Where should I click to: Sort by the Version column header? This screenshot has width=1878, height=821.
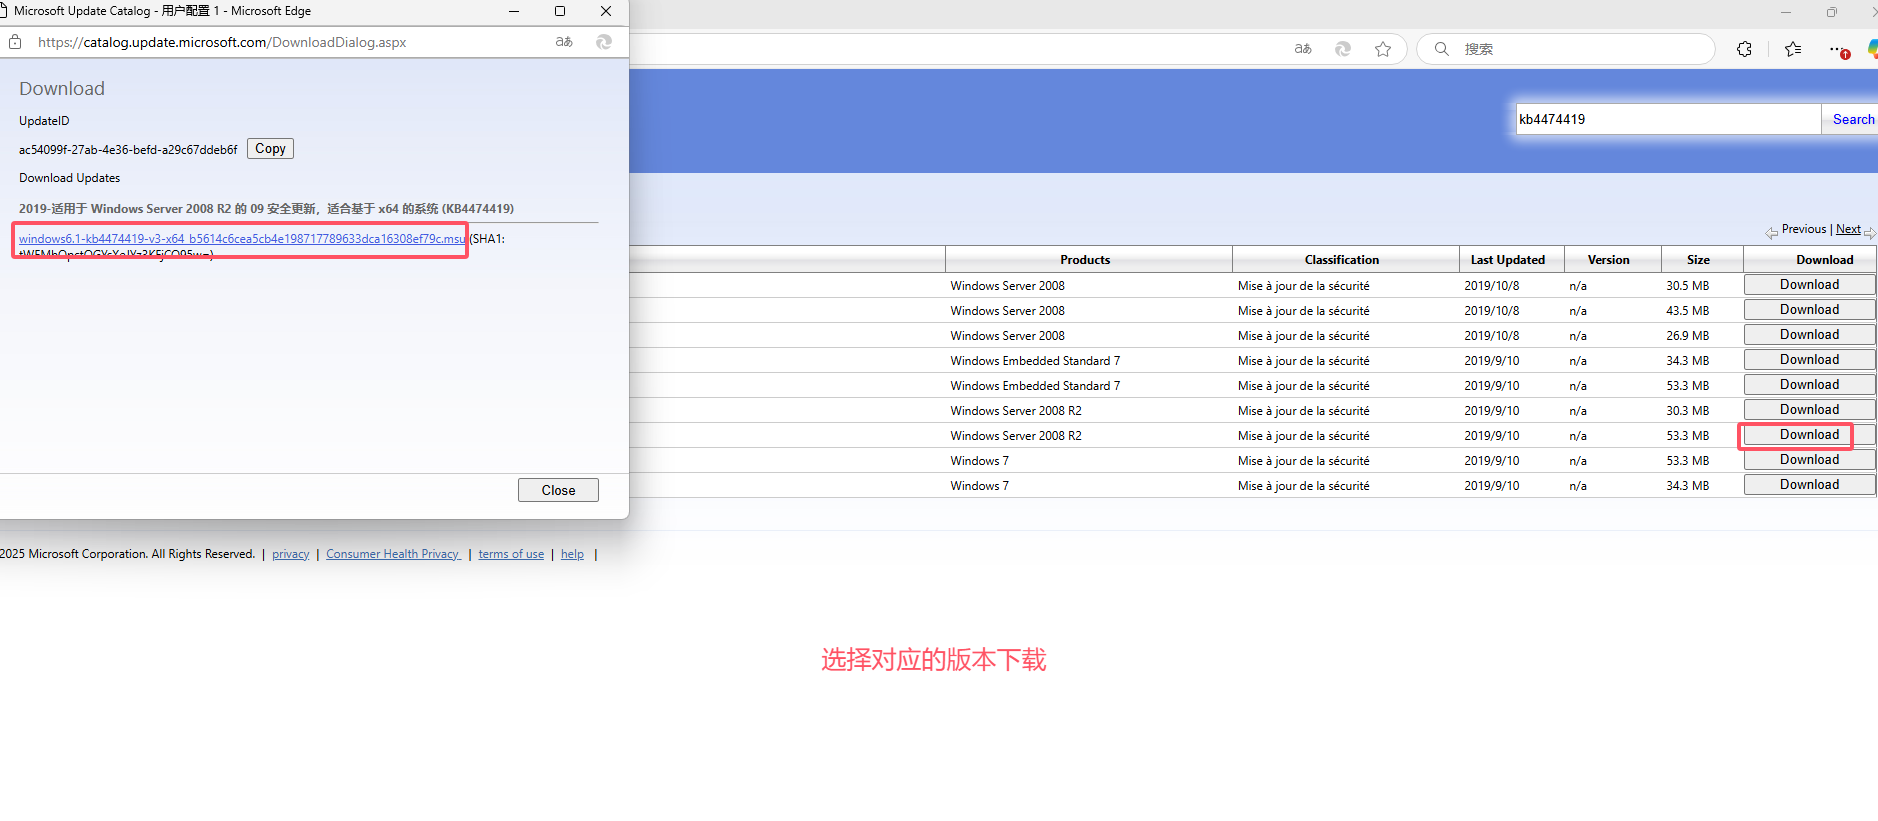1609,260
